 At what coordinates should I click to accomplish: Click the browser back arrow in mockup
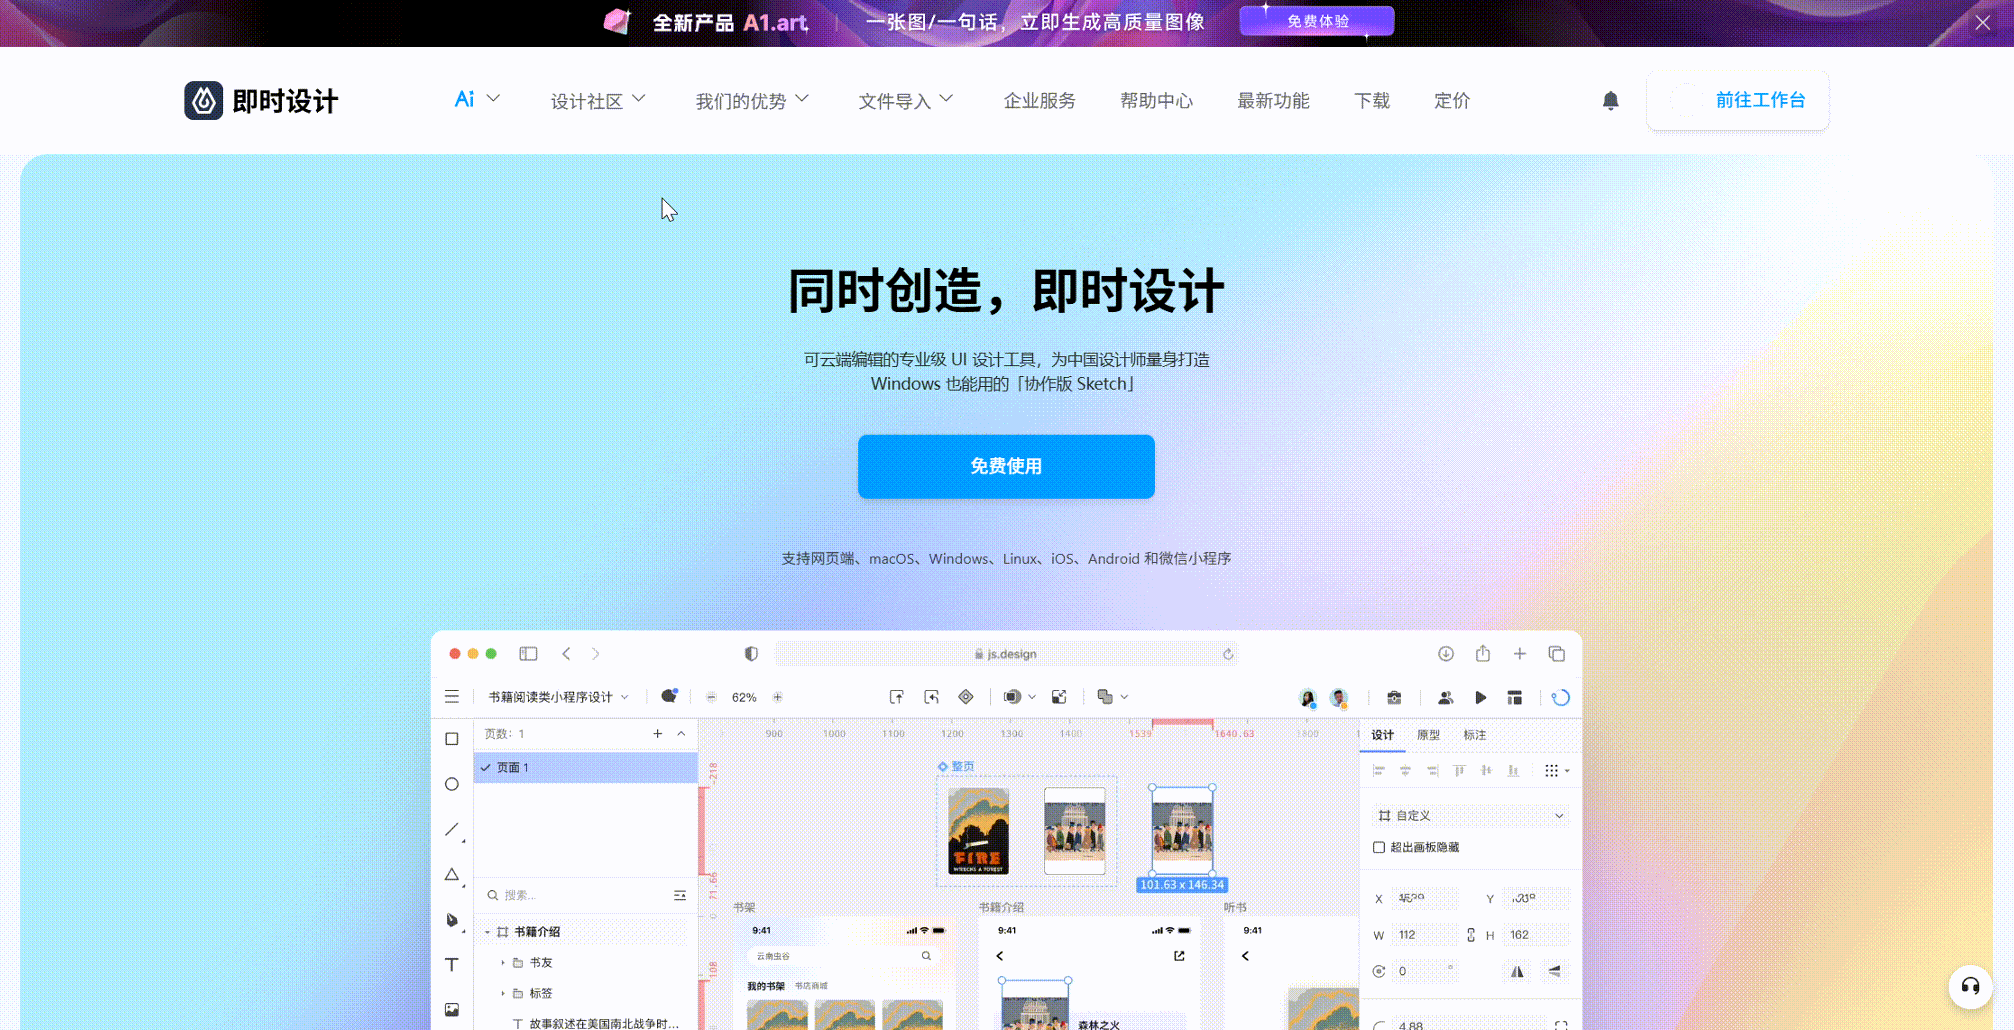point(566,654)
